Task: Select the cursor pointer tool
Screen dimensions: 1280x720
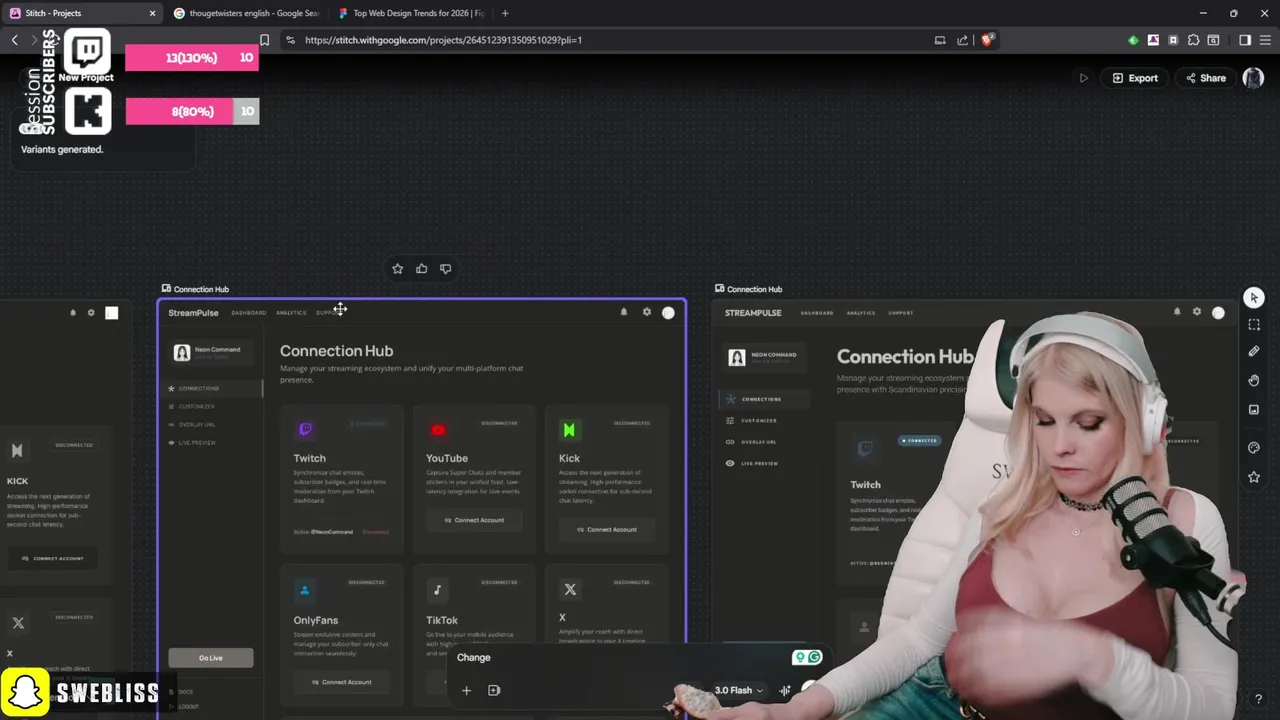Action: tap(1254, 298)
